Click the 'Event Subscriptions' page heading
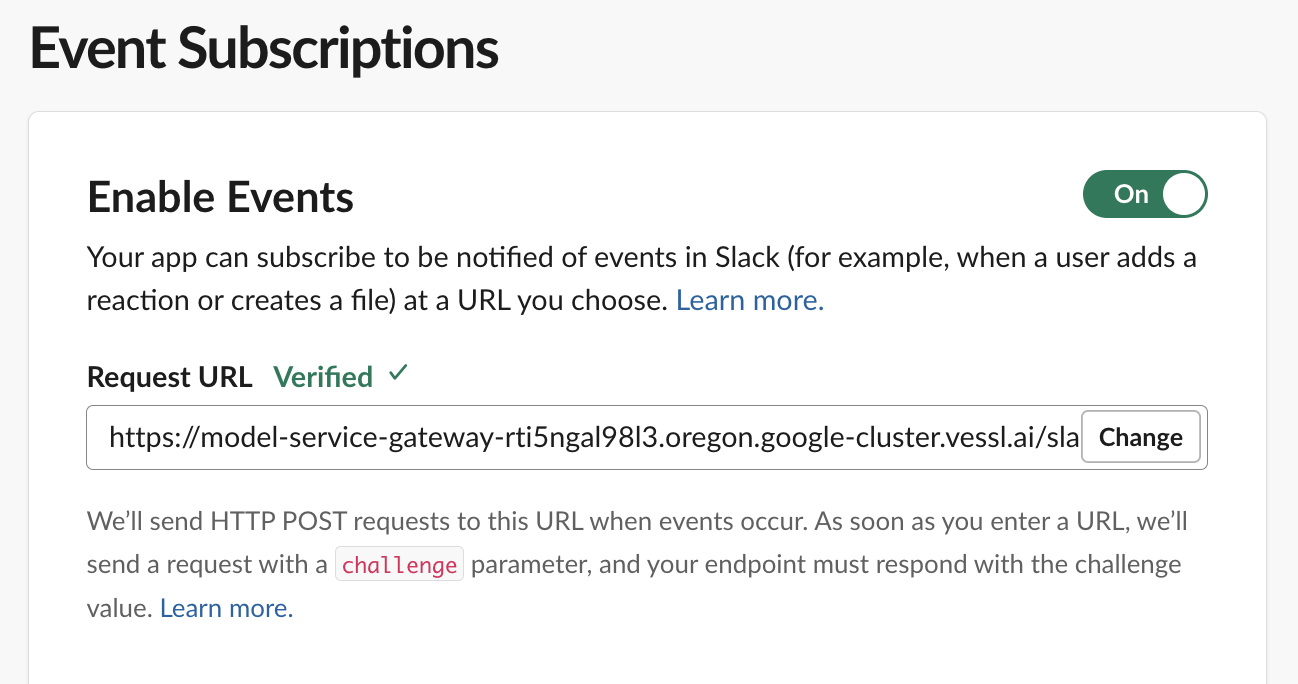The width and height of the screenshot is (1298, 684). (x=264, y=48)
